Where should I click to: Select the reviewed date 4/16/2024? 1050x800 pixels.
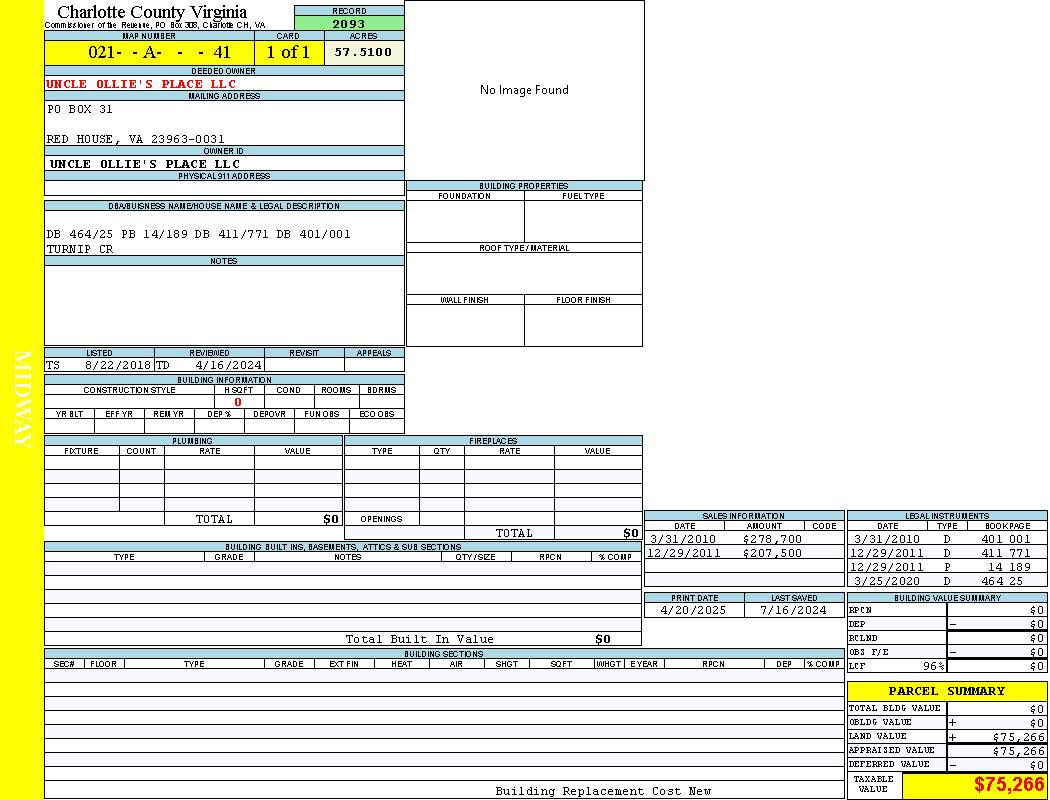(x=228, y=366)
